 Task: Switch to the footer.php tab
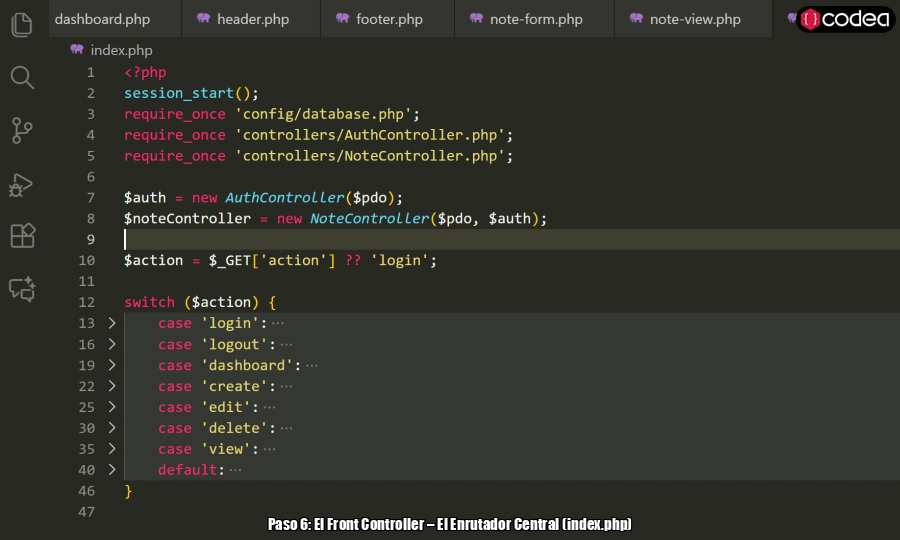pos(387,19)
